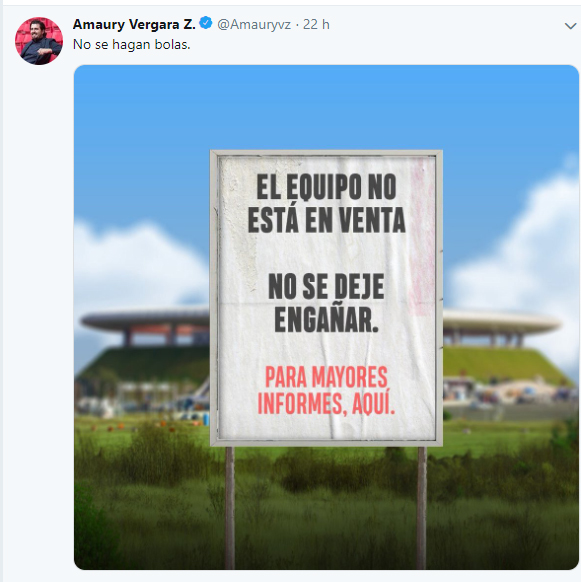The height and width of the screenshot is (582, 581).
Task: Click the @Amauryvz handle
Action: [x=254, y=24]
